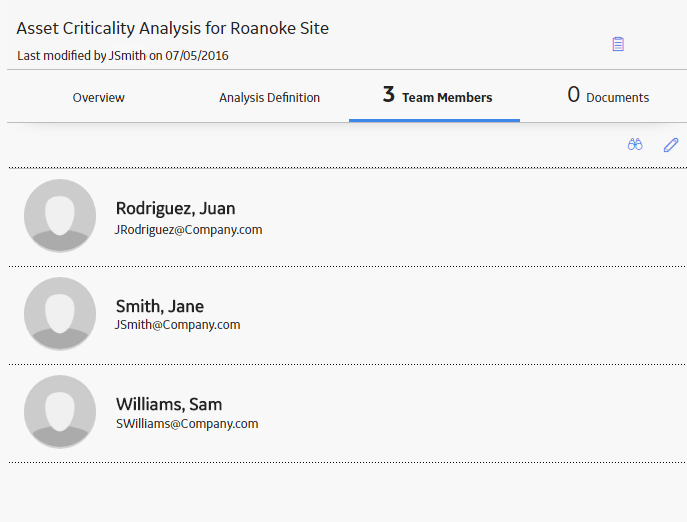Click the name Rodriguez, Juan
687x522 pixels.
click(175, 209)
